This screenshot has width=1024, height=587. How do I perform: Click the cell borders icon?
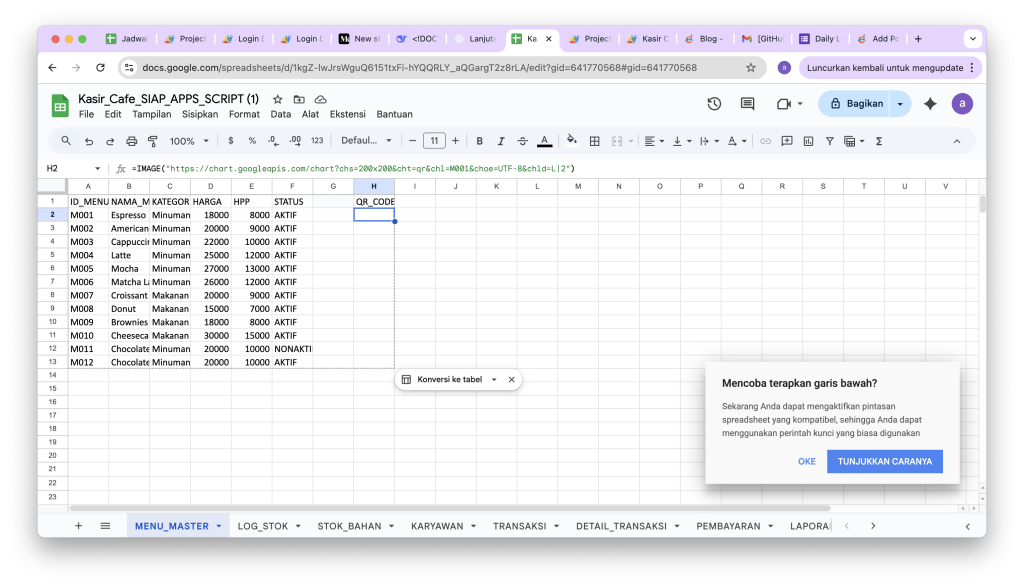click(x=595, y=141)
